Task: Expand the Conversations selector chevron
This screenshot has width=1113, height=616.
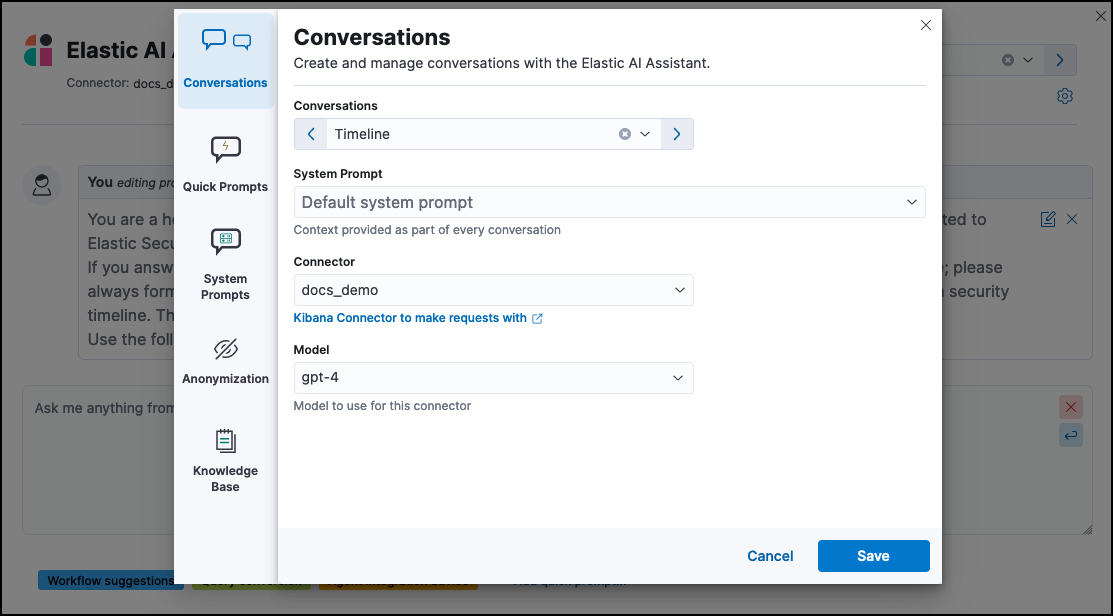Action: point(645,133)
